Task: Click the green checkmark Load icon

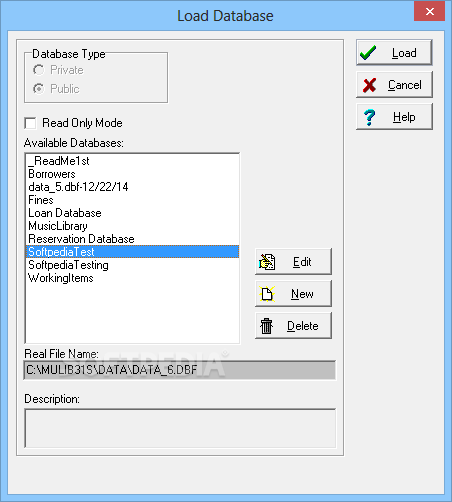Action: coord(368,53)
